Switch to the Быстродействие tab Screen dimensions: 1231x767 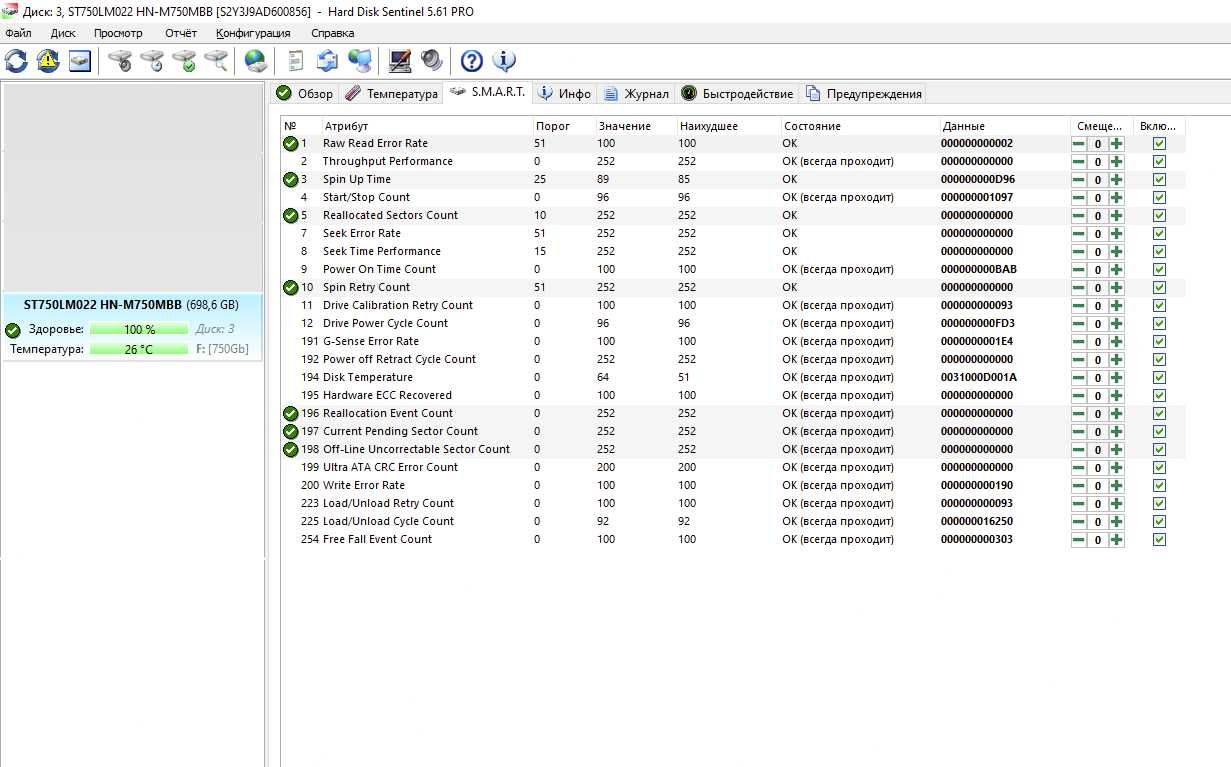tap(737, 94)
